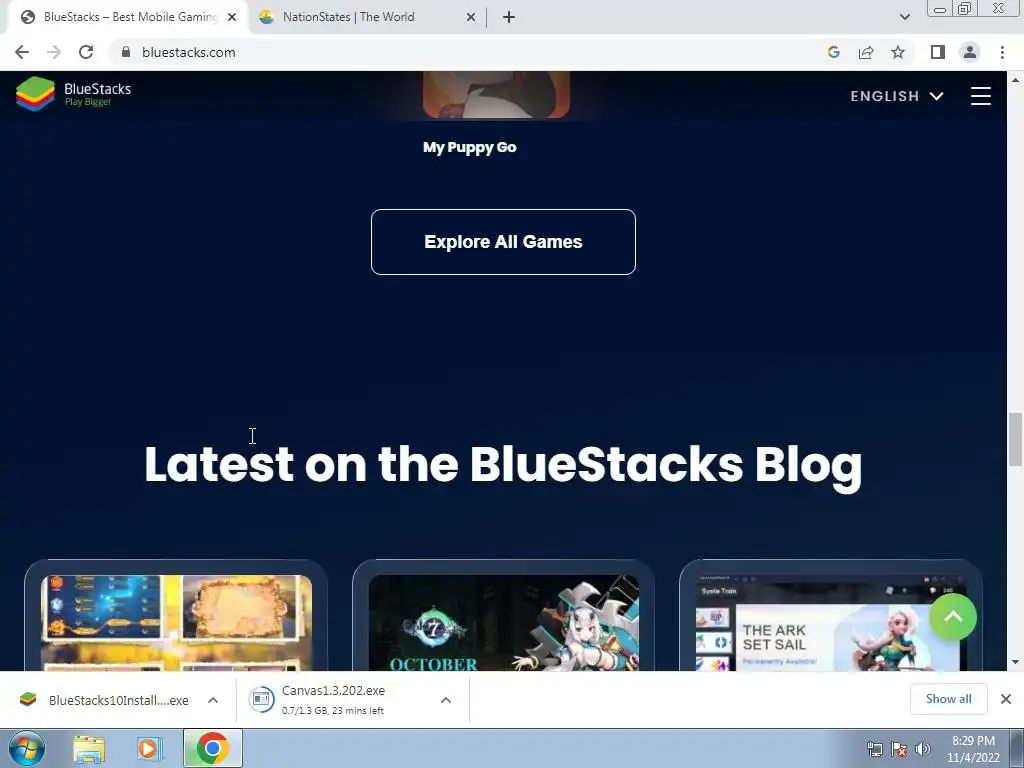Click green scroll-to-top arrow button
1024x768 pixels.
953,617
